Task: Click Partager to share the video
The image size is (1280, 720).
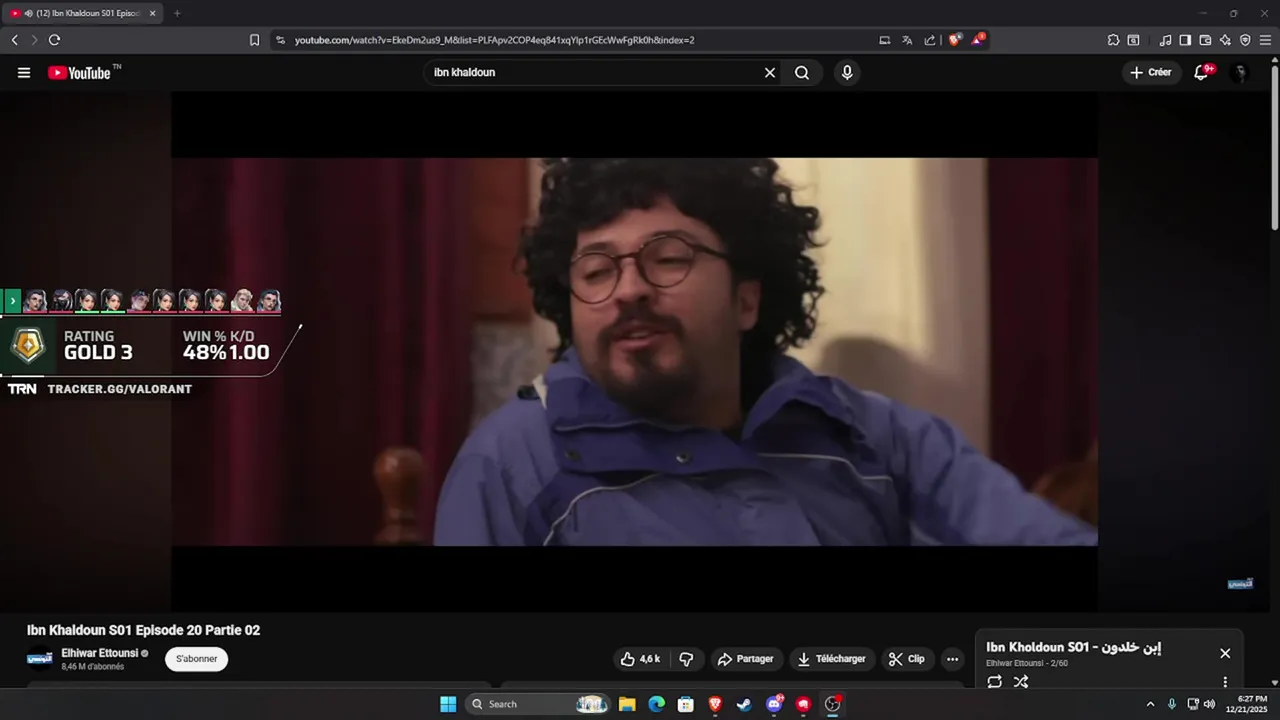Action: 746,659
